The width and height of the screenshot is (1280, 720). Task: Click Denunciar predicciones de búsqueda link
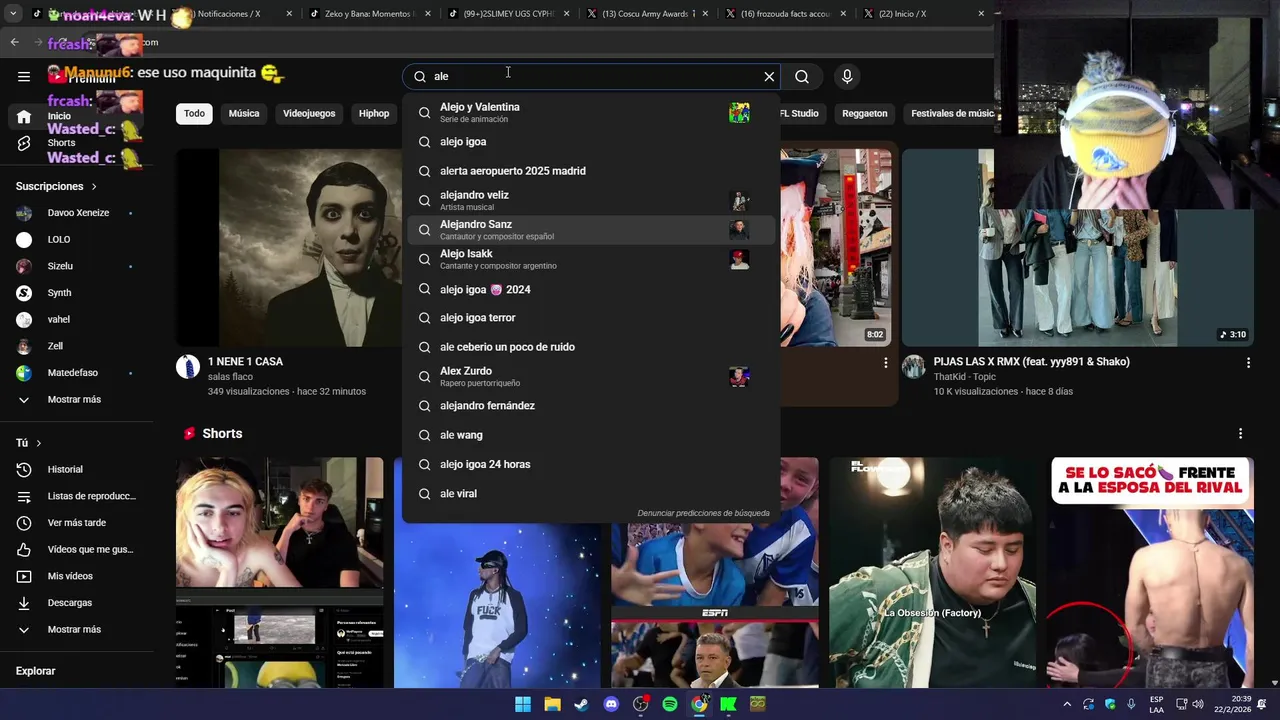703,514
